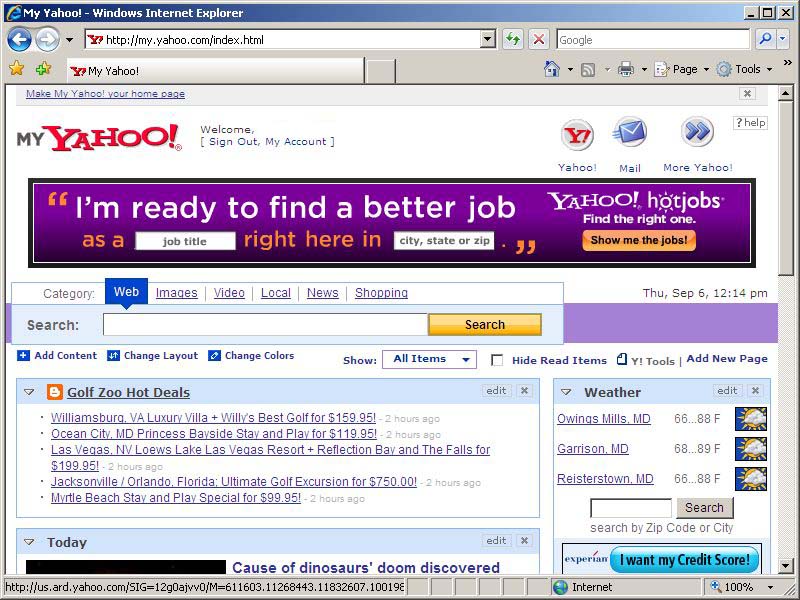Click the yellow Search button
800x600 pixels.
[485, 324]
